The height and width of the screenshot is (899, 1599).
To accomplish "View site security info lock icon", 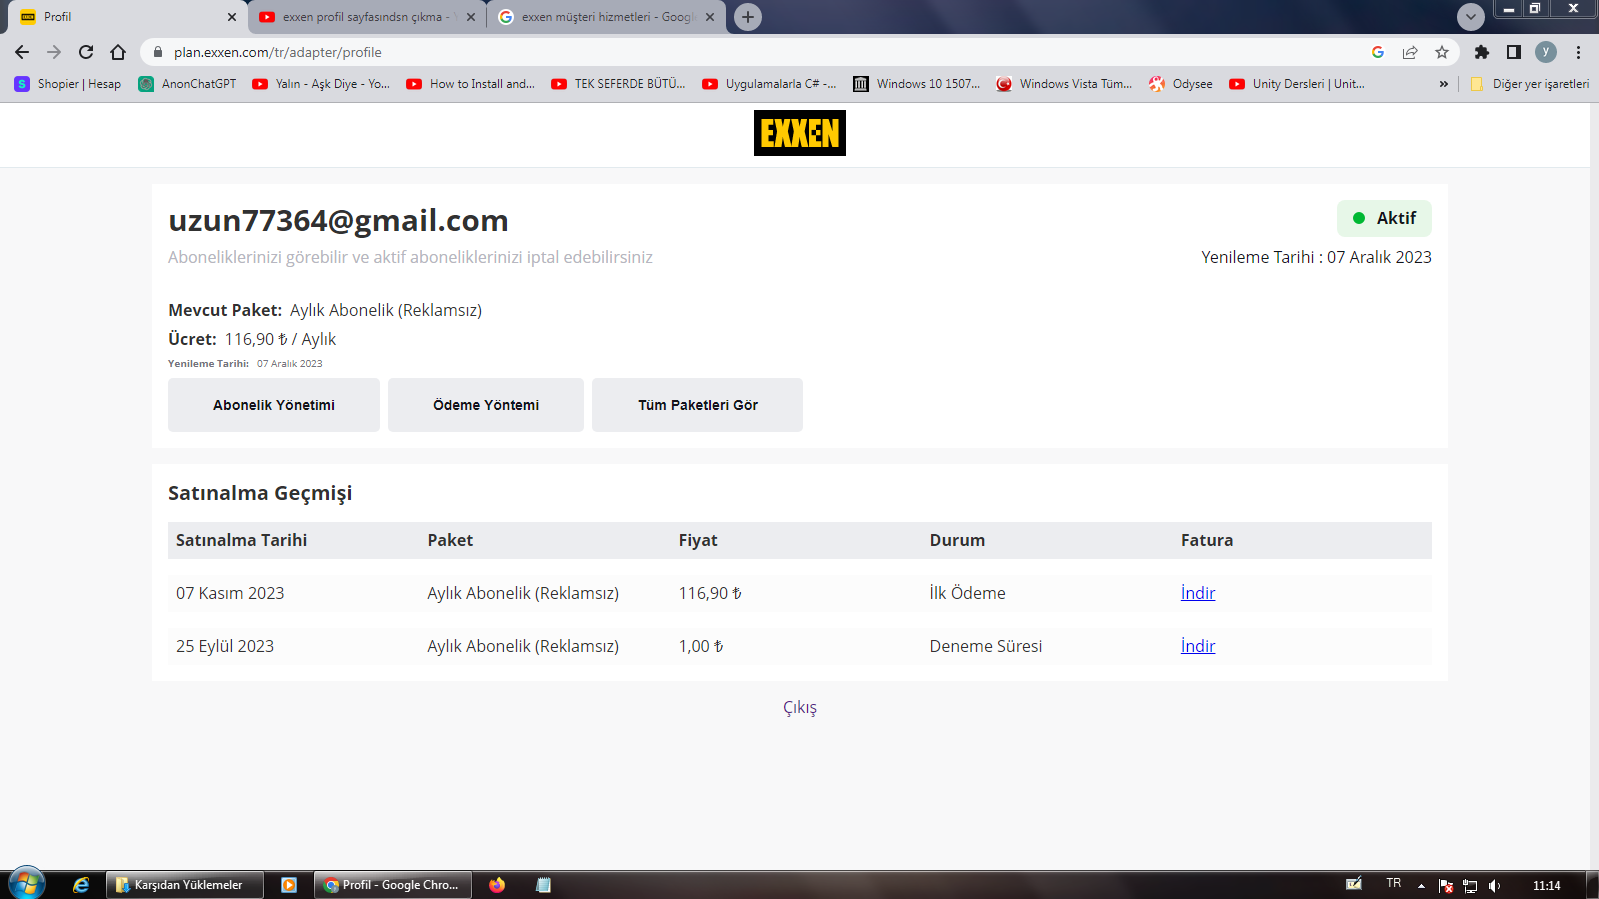I will (157, 52).
